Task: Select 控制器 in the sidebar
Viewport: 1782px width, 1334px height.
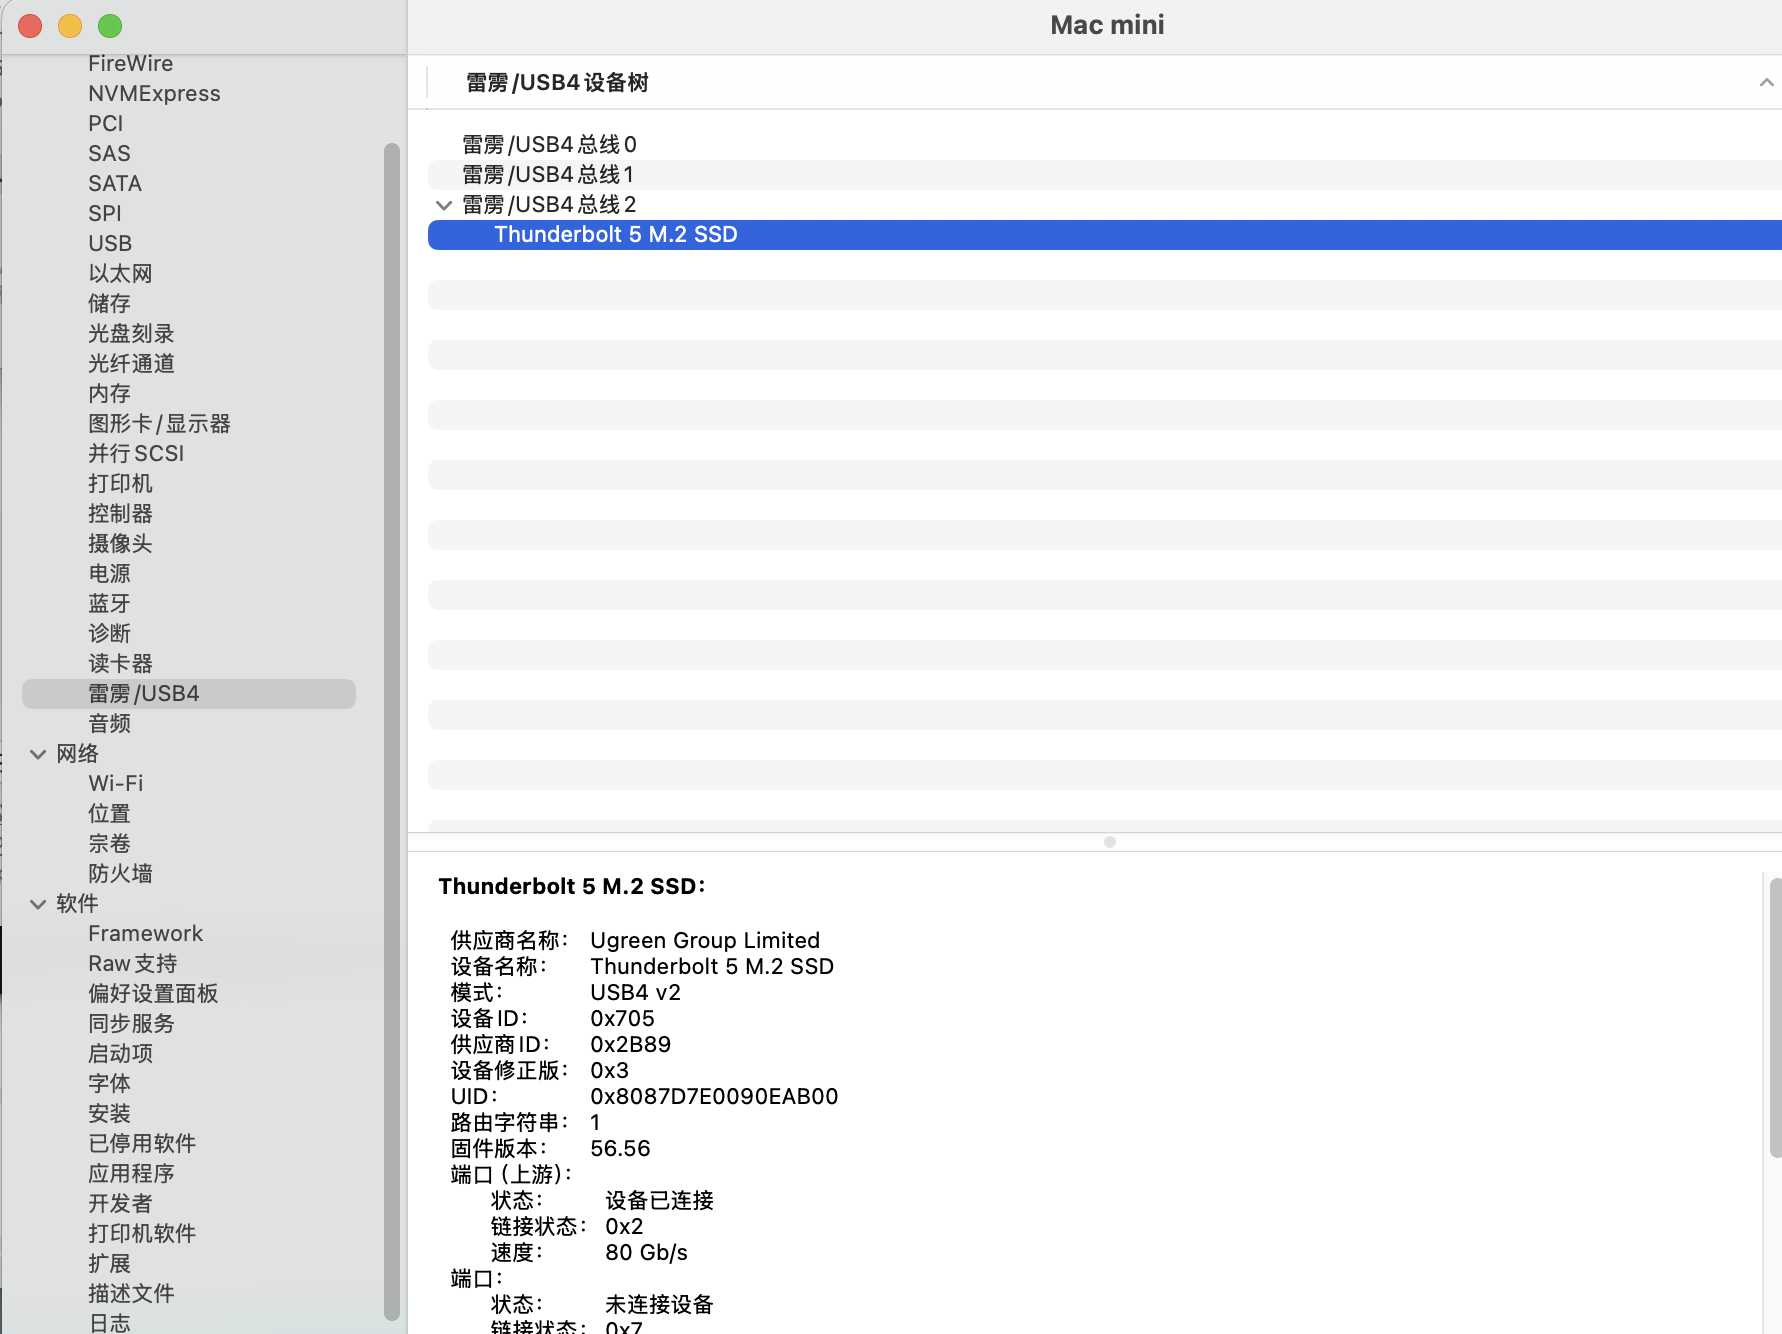Action: coord(120,514)
